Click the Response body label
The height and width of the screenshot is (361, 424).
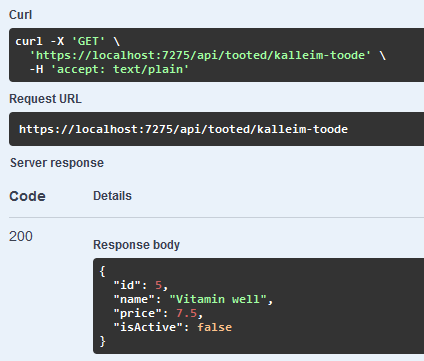(136, 245)
